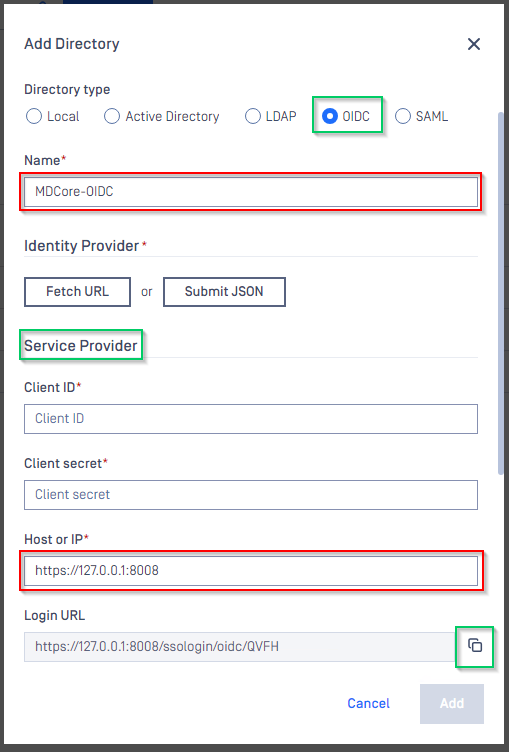Click the dialog's vertical scrollbar
Viewport: 509px width, 752px height.
pos(501,294)
